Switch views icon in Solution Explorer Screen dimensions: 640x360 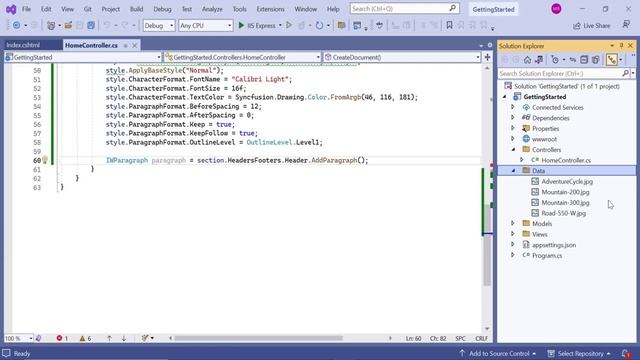pos(539,60)
